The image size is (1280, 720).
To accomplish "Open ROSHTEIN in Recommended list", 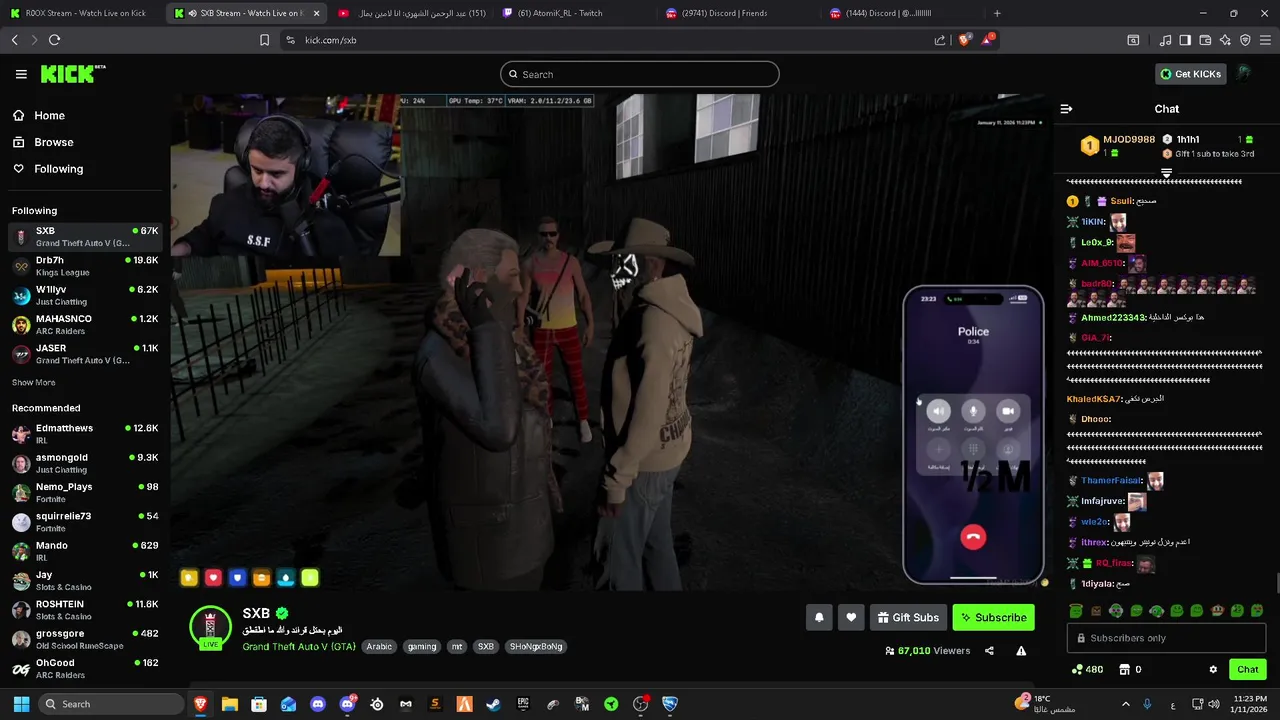I will tap(85, 610).
